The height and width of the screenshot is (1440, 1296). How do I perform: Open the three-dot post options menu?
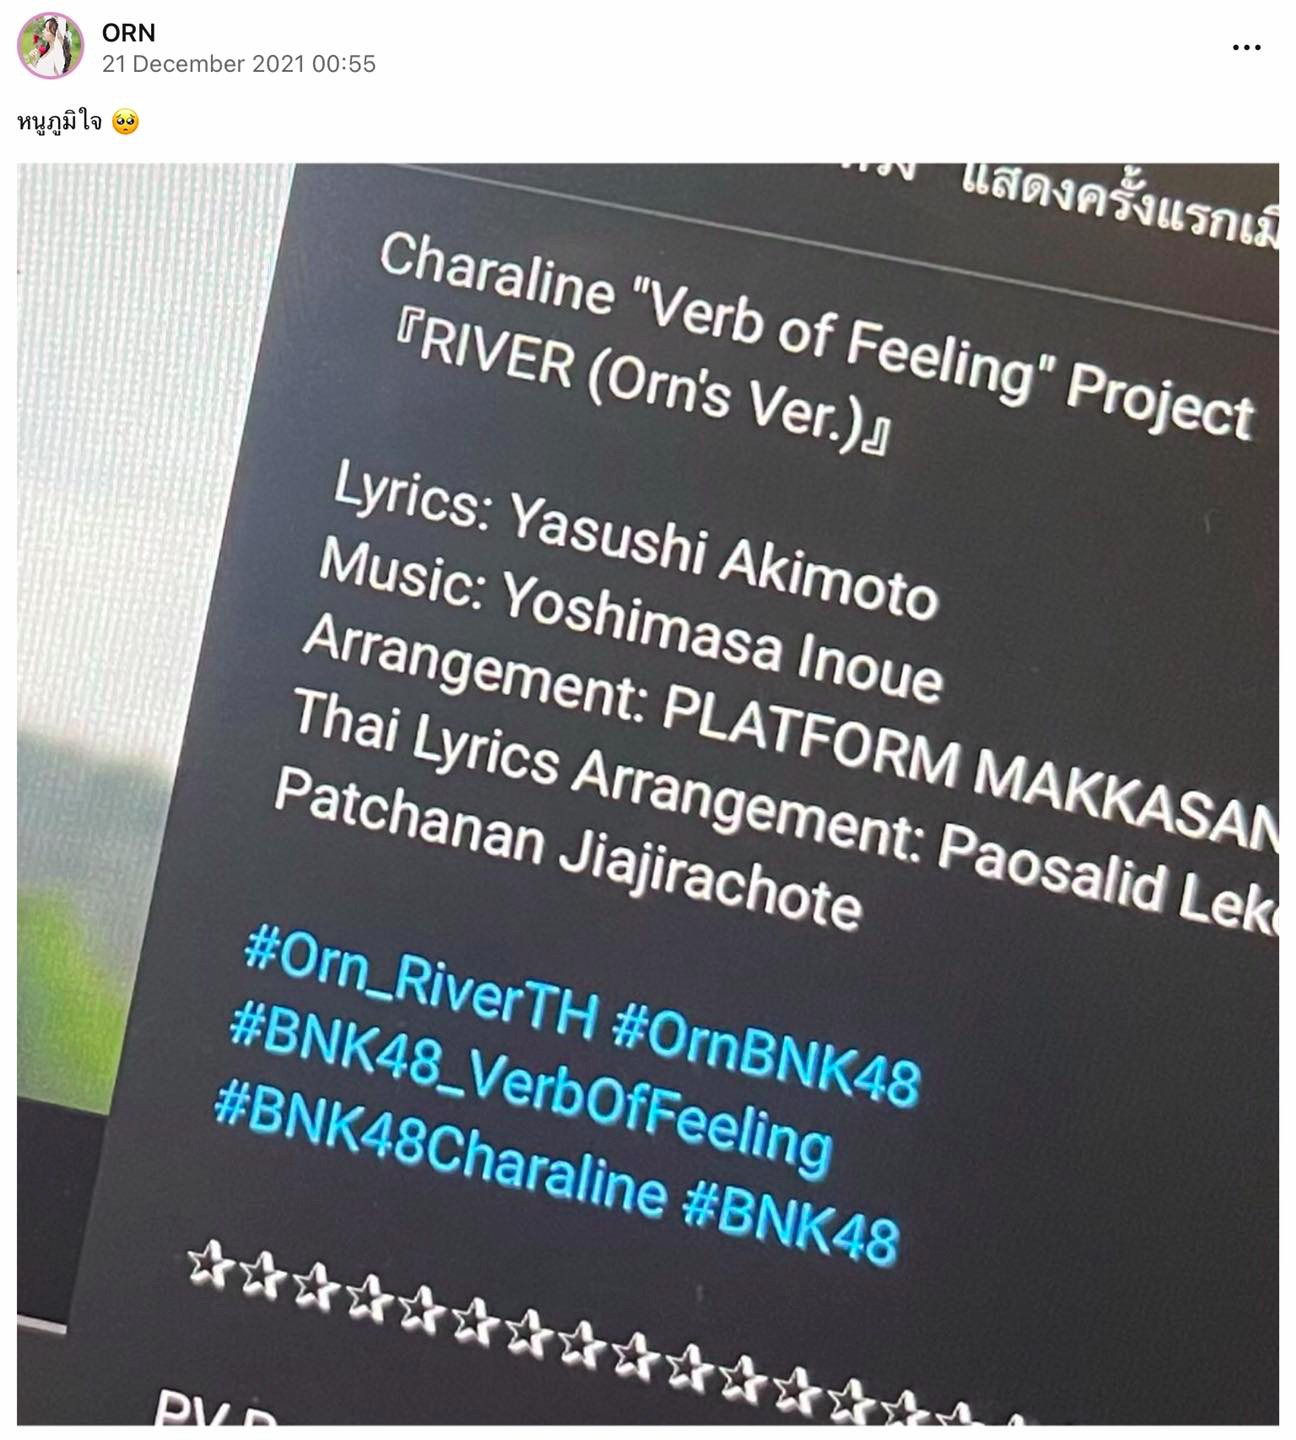pyautogui.click(x=1246, y=47)
